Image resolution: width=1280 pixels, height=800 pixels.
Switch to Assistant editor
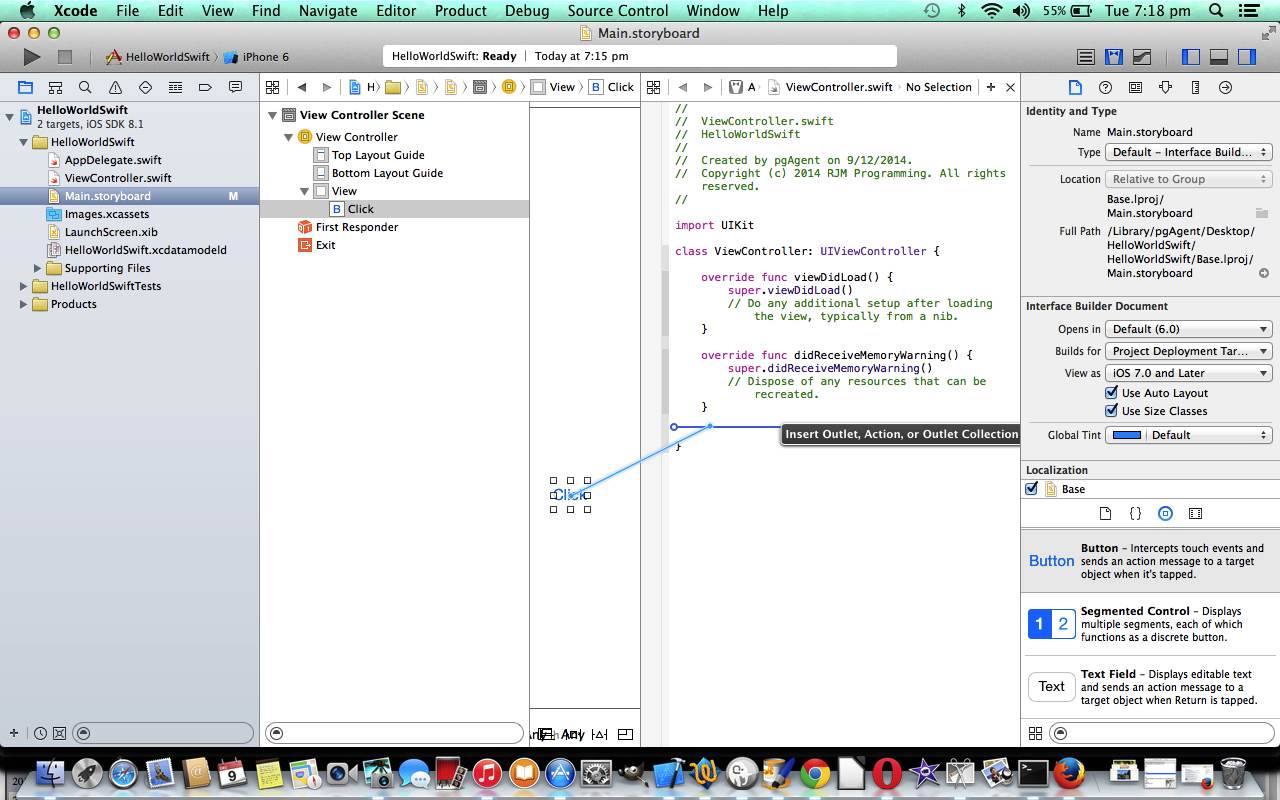(x=1113, y=57)
